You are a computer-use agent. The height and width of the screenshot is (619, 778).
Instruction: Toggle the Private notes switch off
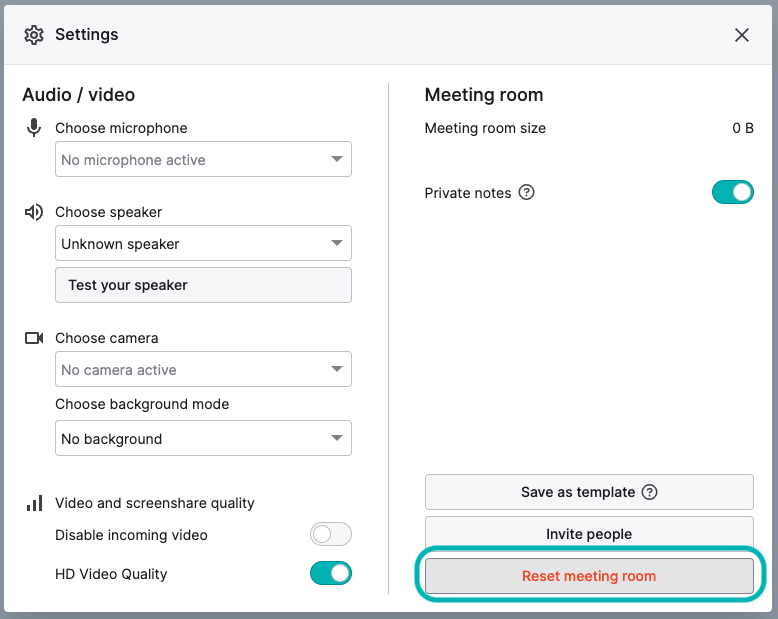tap(733, 192)
